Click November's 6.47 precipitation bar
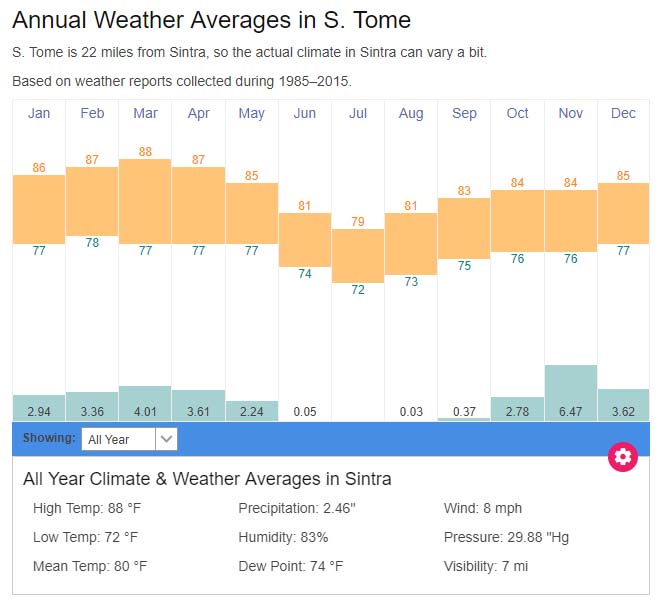The image size is (661, 606). click(571, 392)
